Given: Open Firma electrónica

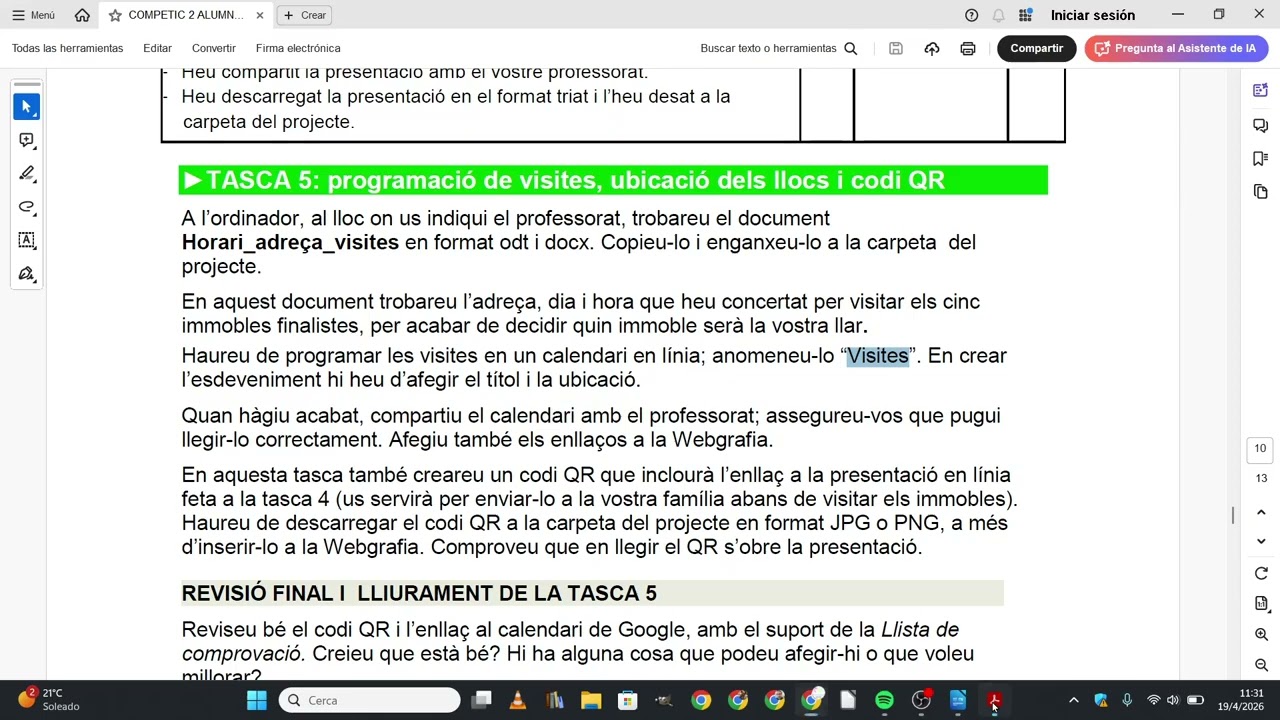Looking at the screenshot, I should pos(298,48).
